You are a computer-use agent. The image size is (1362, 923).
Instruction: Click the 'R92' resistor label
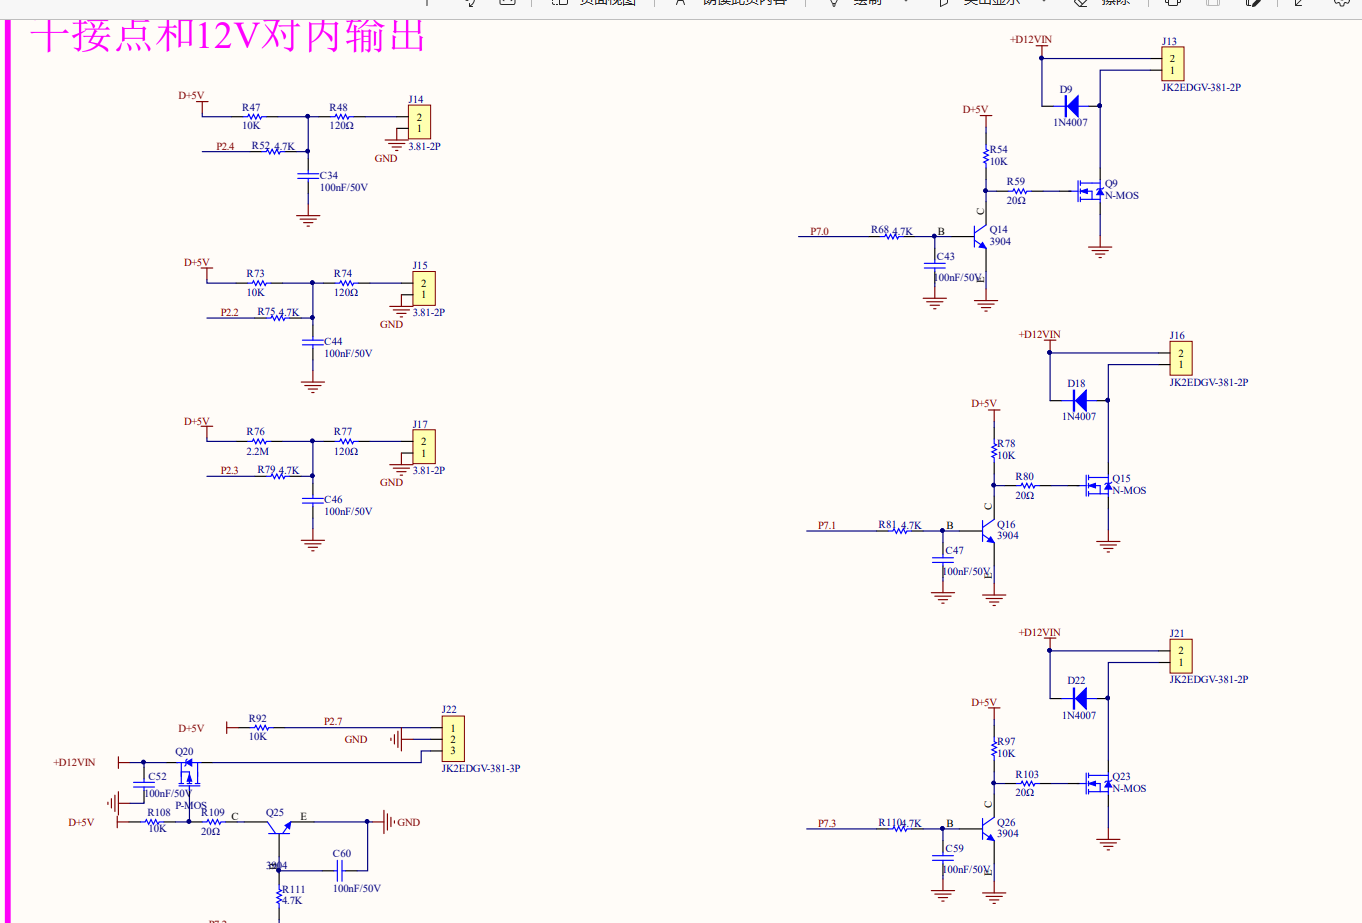tap(257, 718)
